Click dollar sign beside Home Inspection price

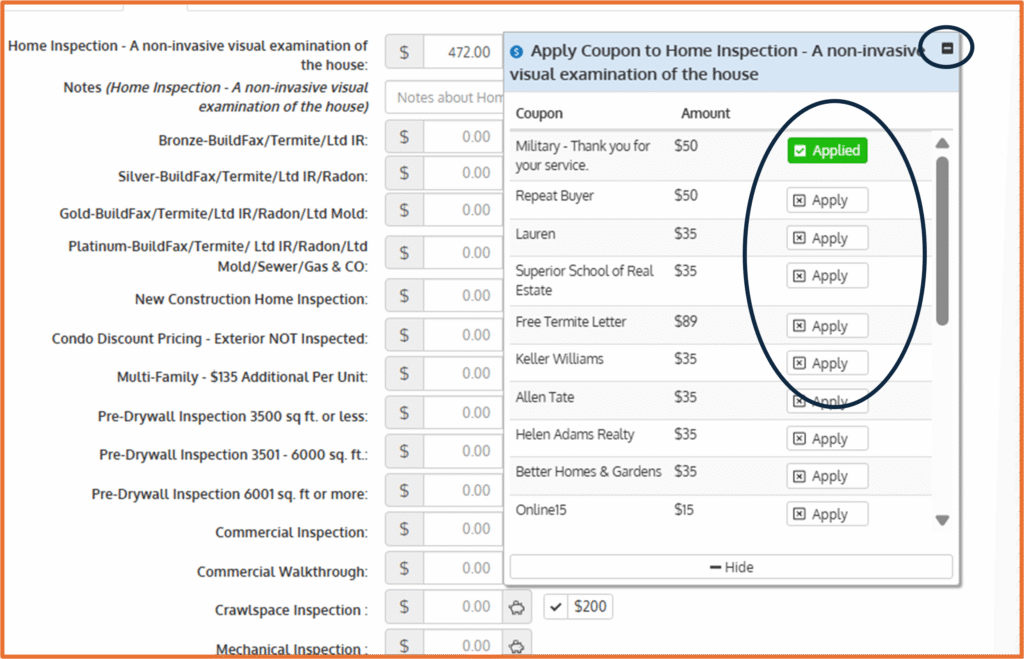pyautogui.click(x=404, y=52)
